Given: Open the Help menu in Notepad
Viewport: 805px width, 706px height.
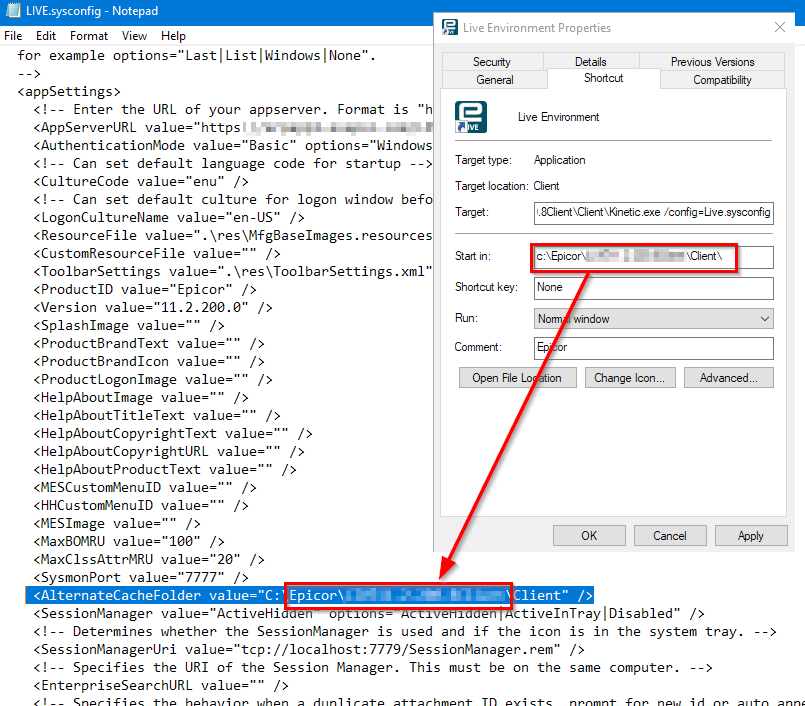Looking at the screenshot, I should 173,36.
